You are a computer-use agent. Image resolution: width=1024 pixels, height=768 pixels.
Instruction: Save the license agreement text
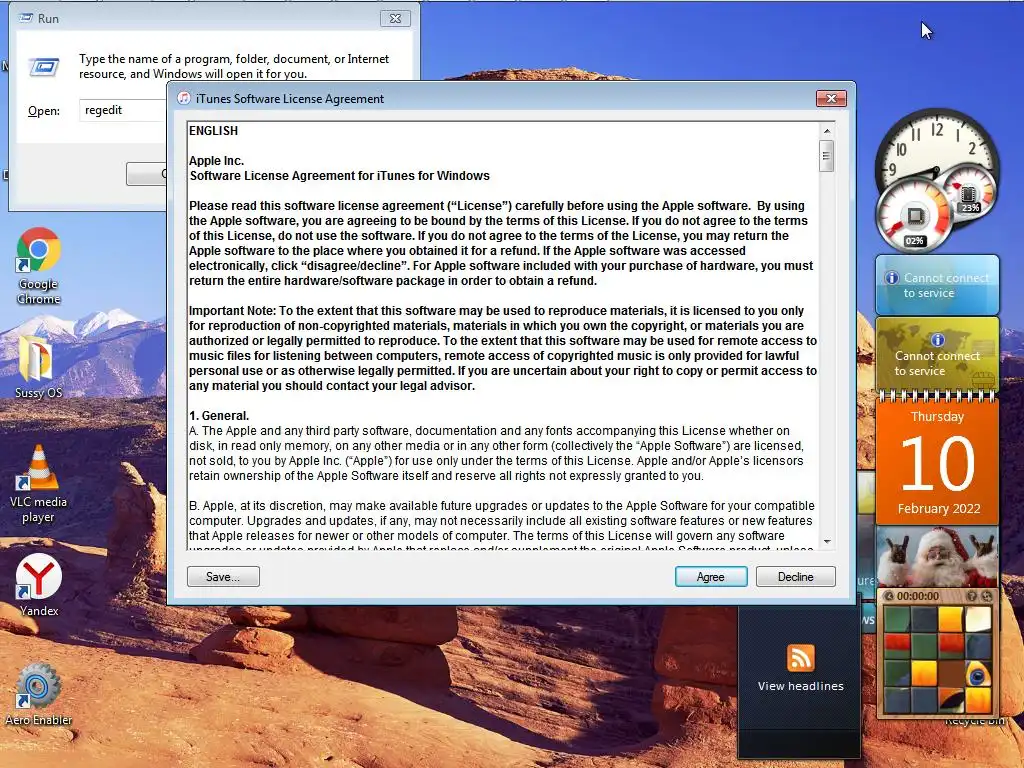[223, 577]
